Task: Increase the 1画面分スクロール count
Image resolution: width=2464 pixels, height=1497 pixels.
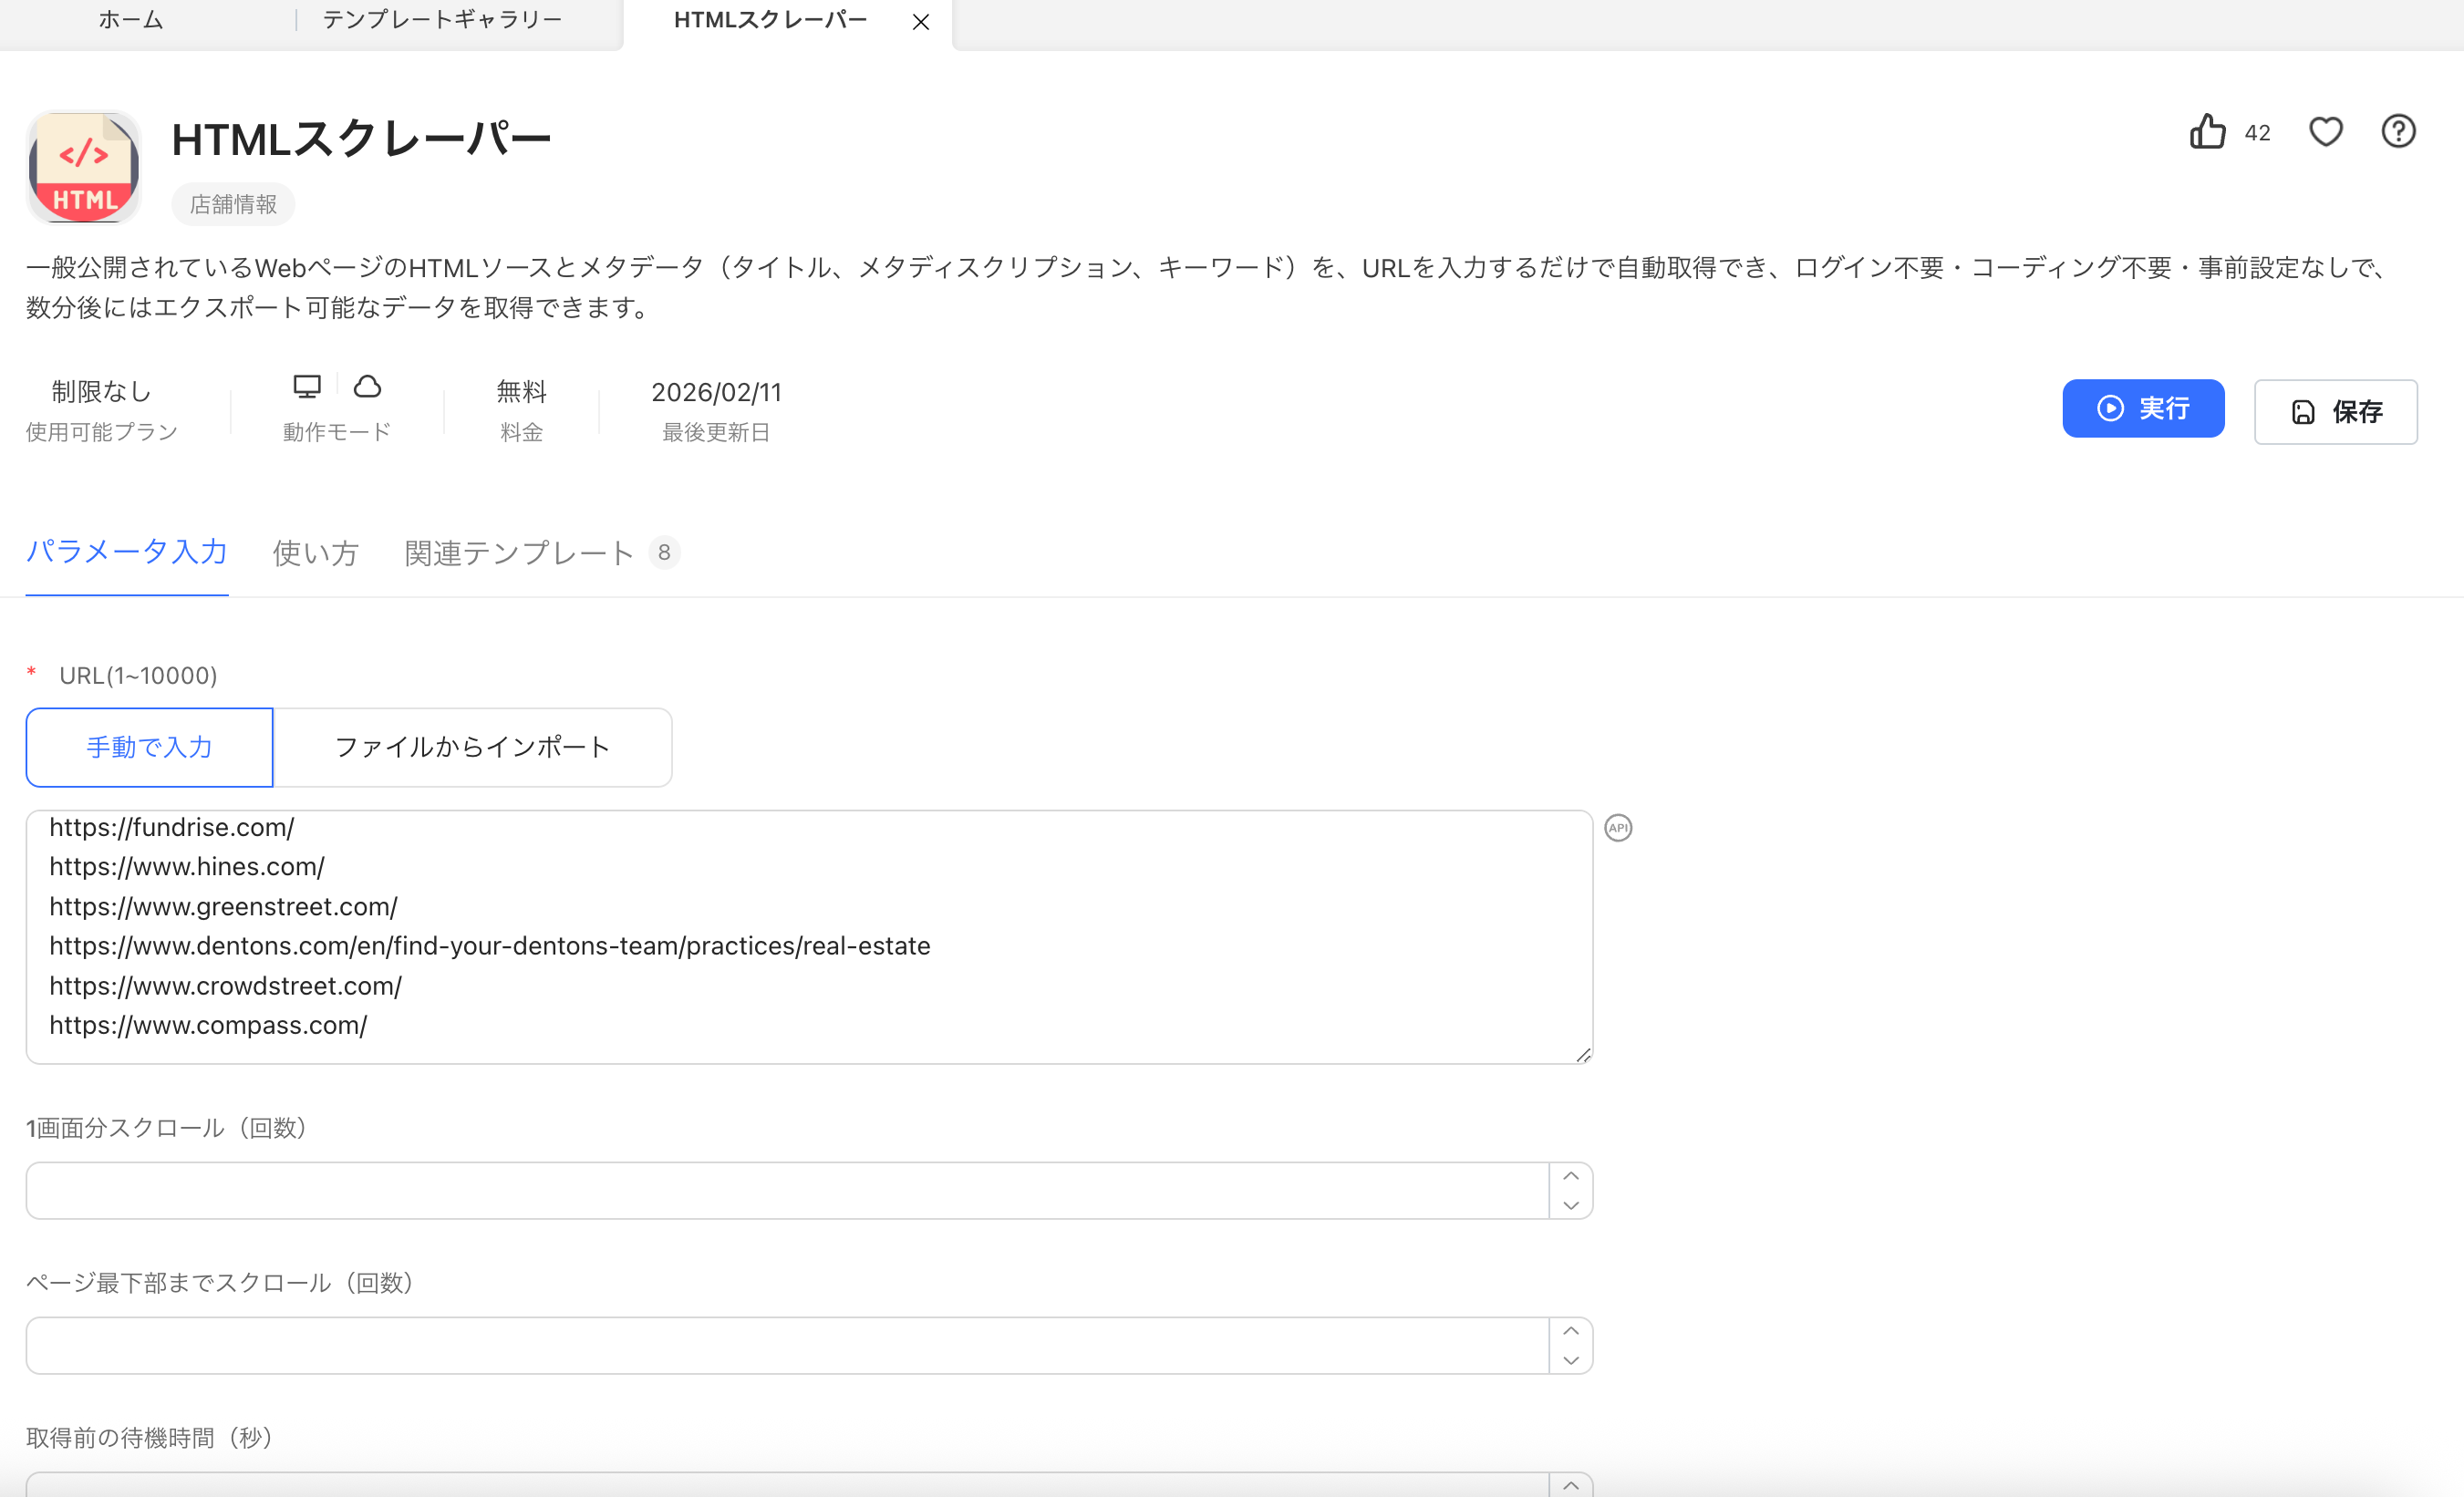Action: point(1570,1175)
